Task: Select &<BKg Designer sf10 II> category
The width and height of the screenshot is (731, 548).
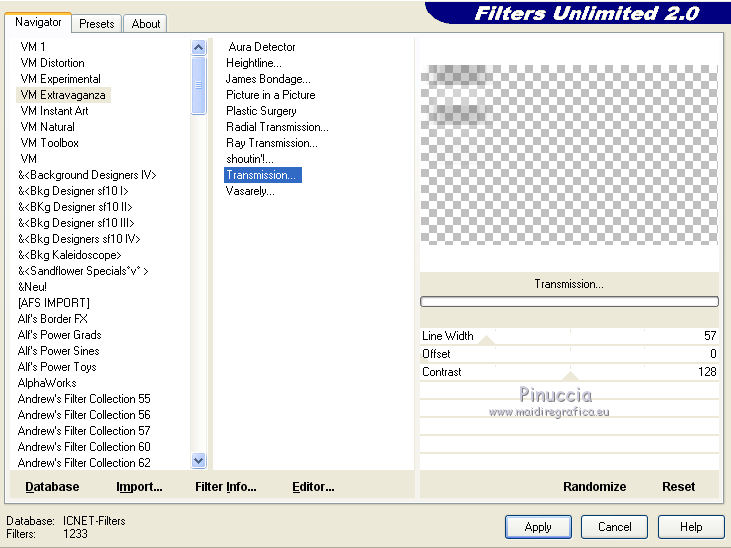Action: [x=76, y=207]
